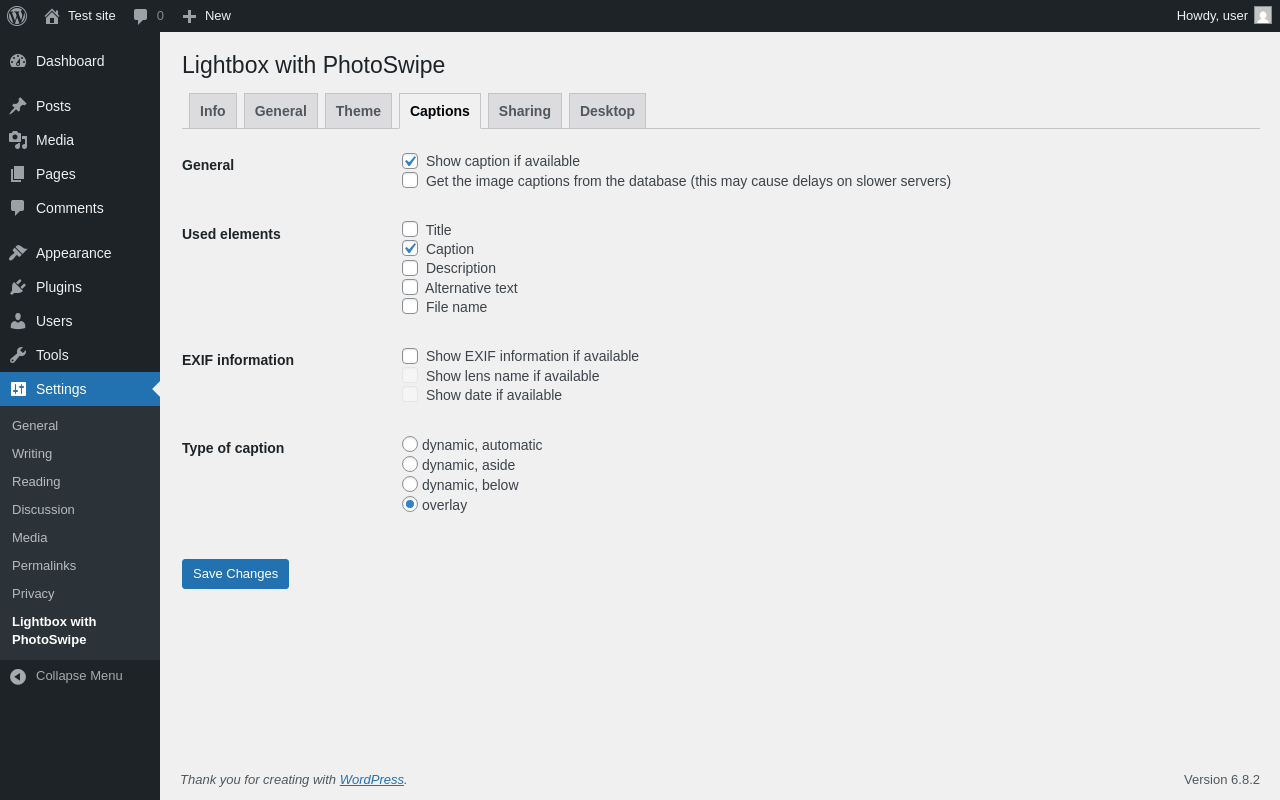Click the Save Changes button
The width and height of the screenshot is (1280, 800).
click(x=235, y=574)
